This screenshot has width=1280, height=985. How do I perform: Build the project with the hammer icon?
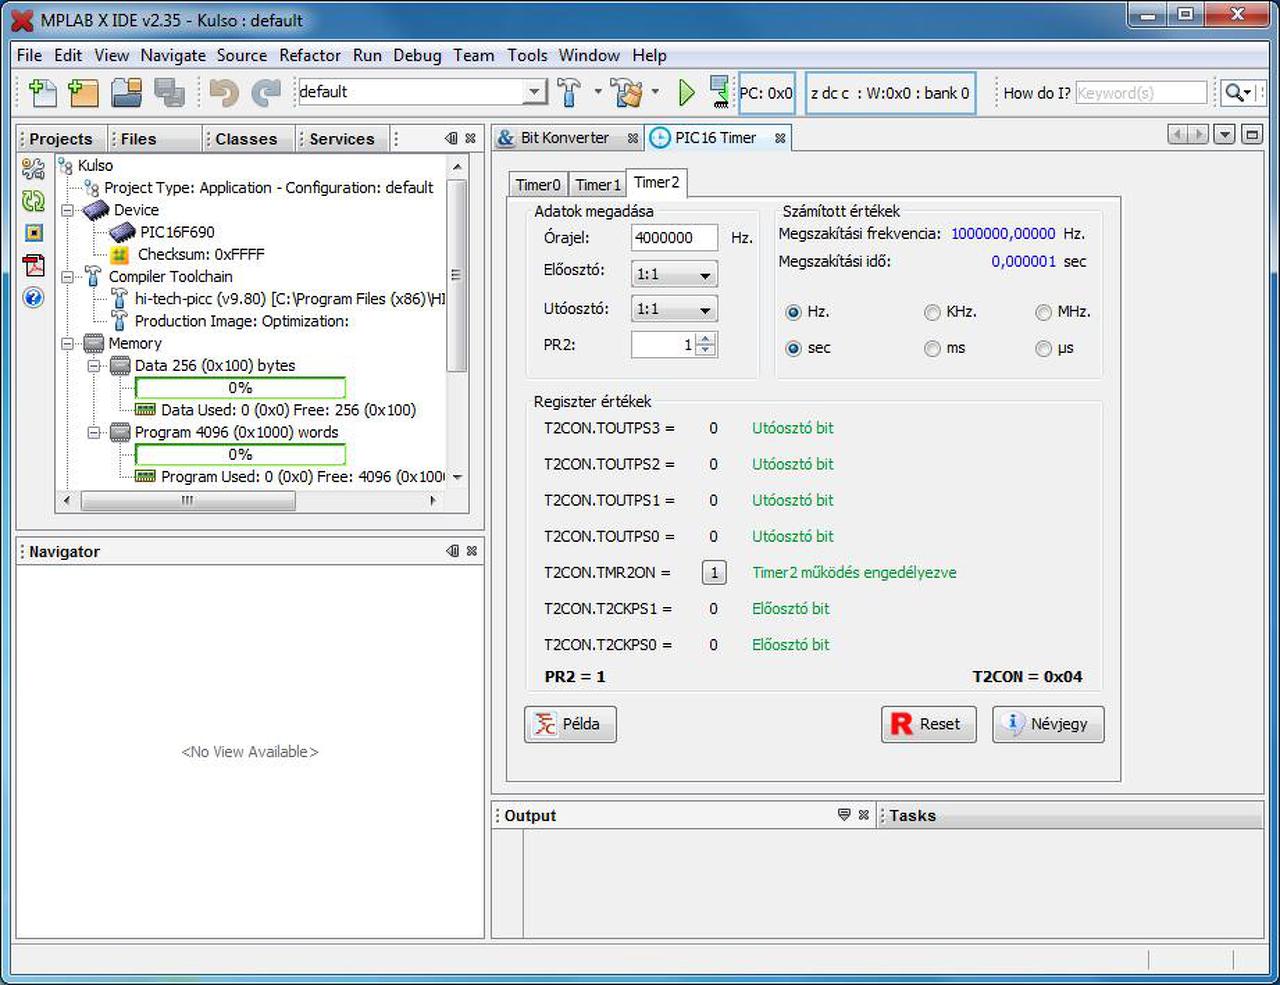pos(569,92)
